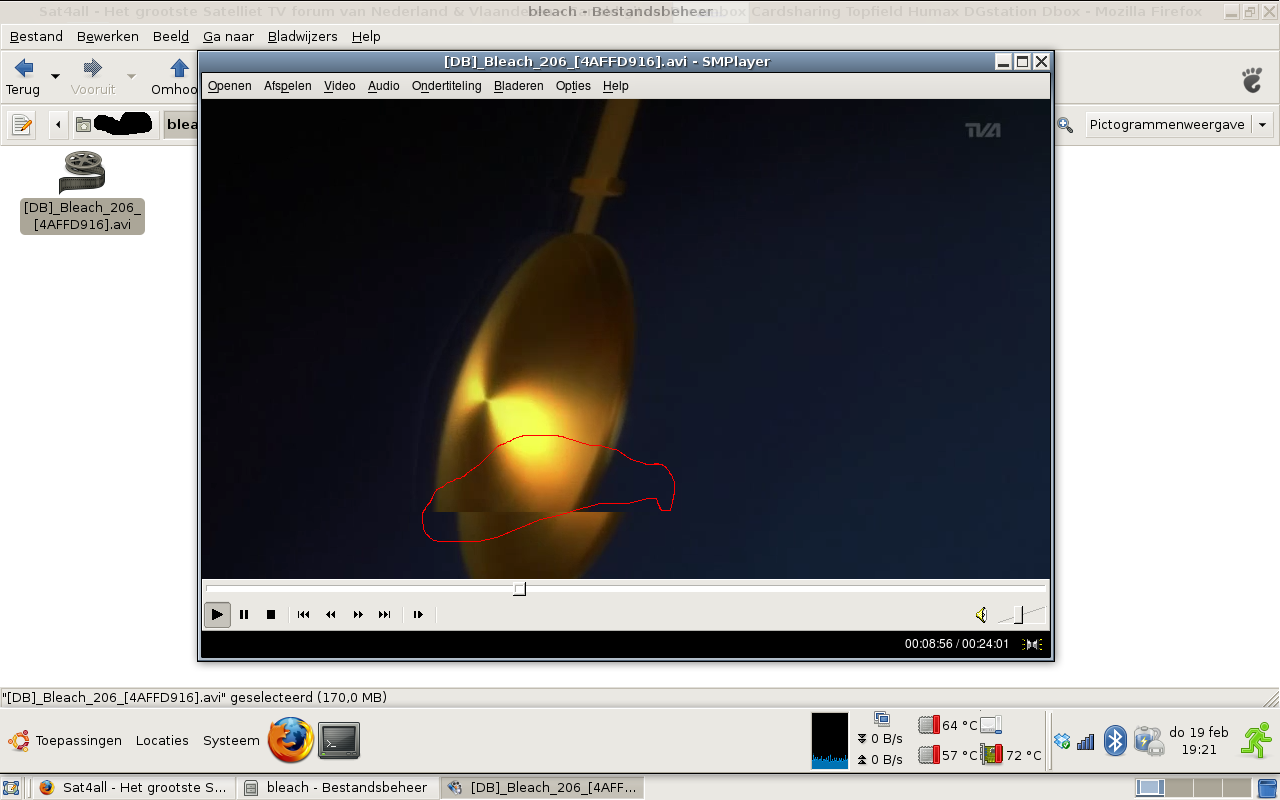The image size is (1280, 800).
Task: Open the Opties menu in SMPlayer
Action: pos(574,86)
